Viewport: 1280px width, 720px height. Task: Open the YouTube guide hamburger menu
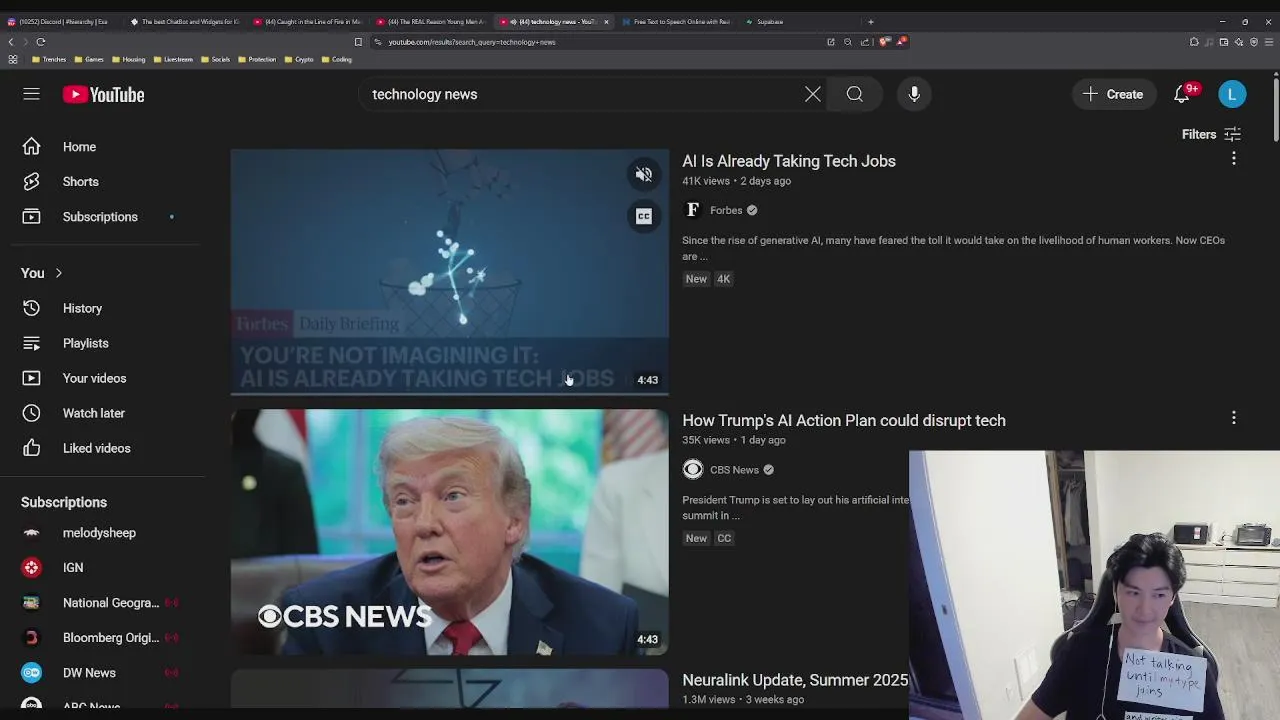point(31,94)
